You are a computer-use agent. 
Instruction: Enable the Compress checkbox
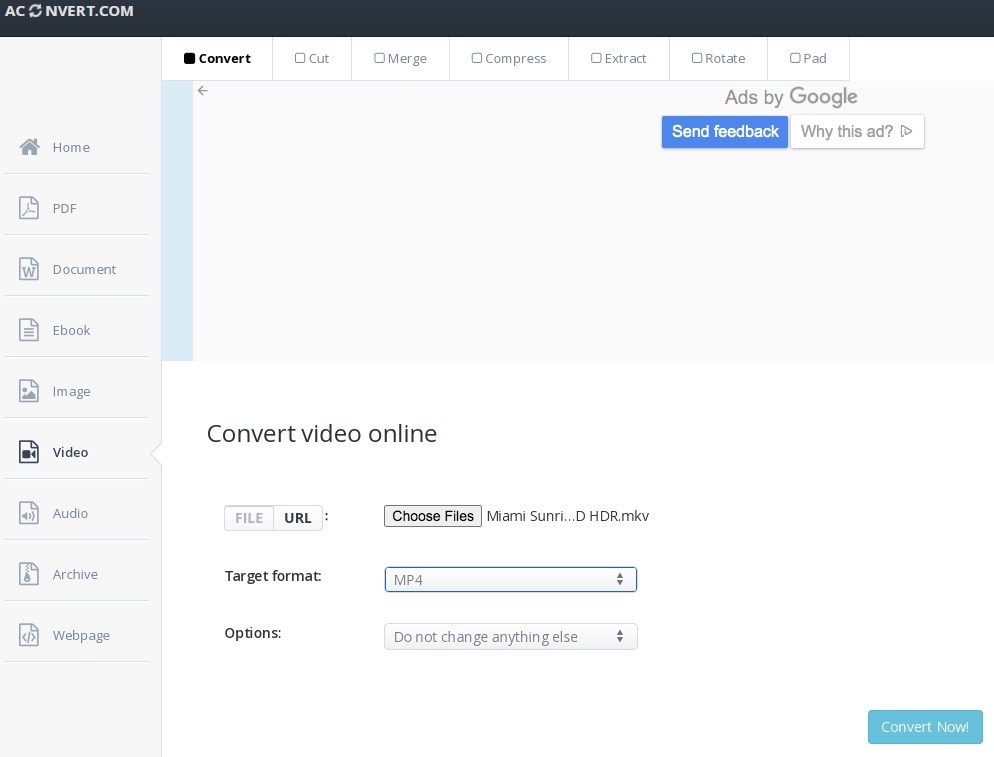tap(477, 58)
